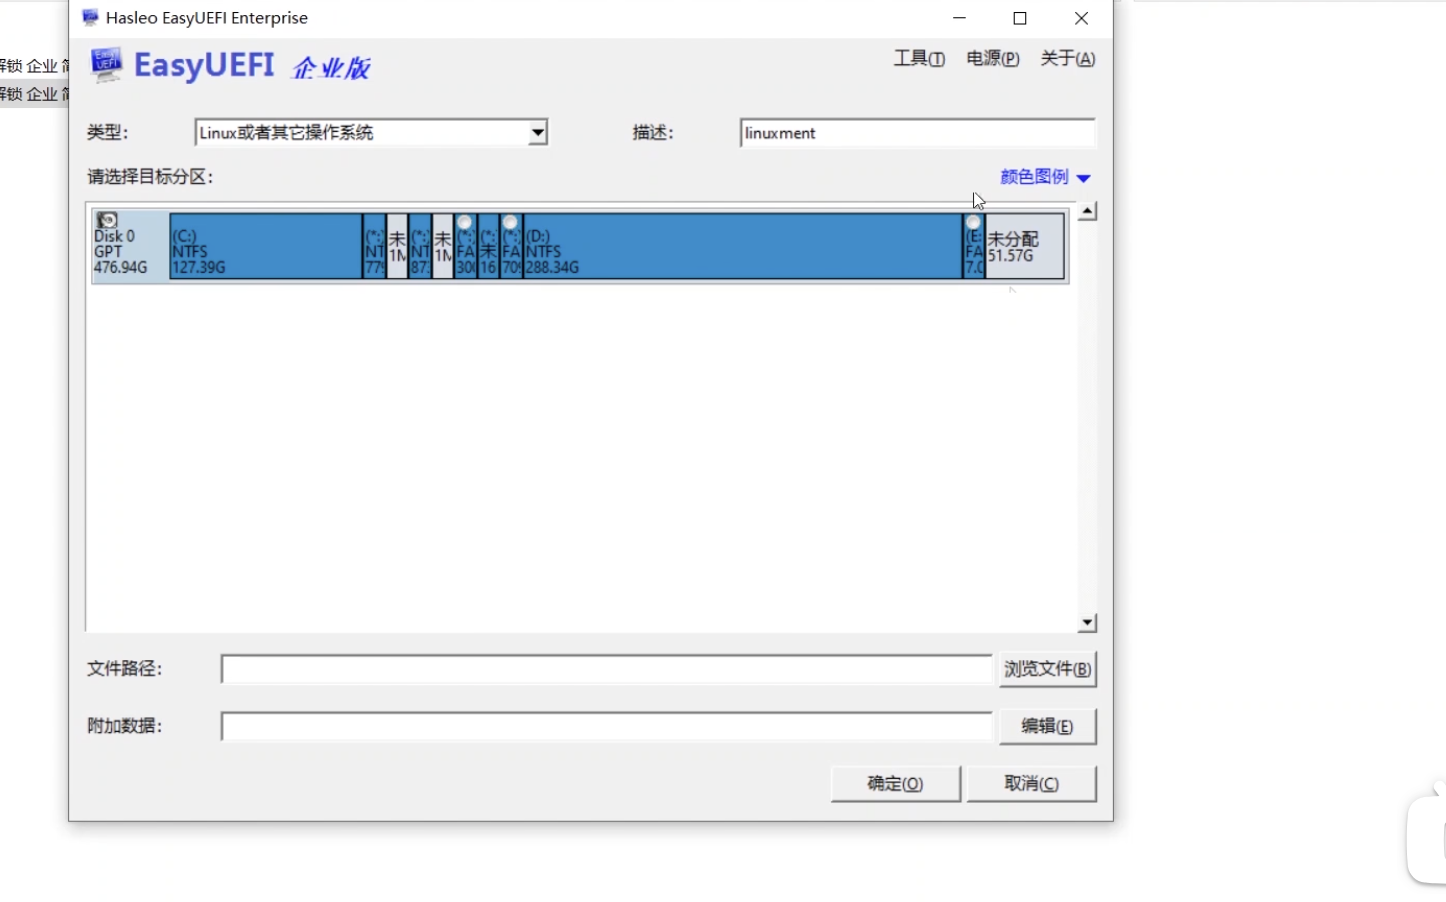This screenshot has height=902, width=1446.
Task: Click the 浏览文件(B) button
Action: point(1047,669)
